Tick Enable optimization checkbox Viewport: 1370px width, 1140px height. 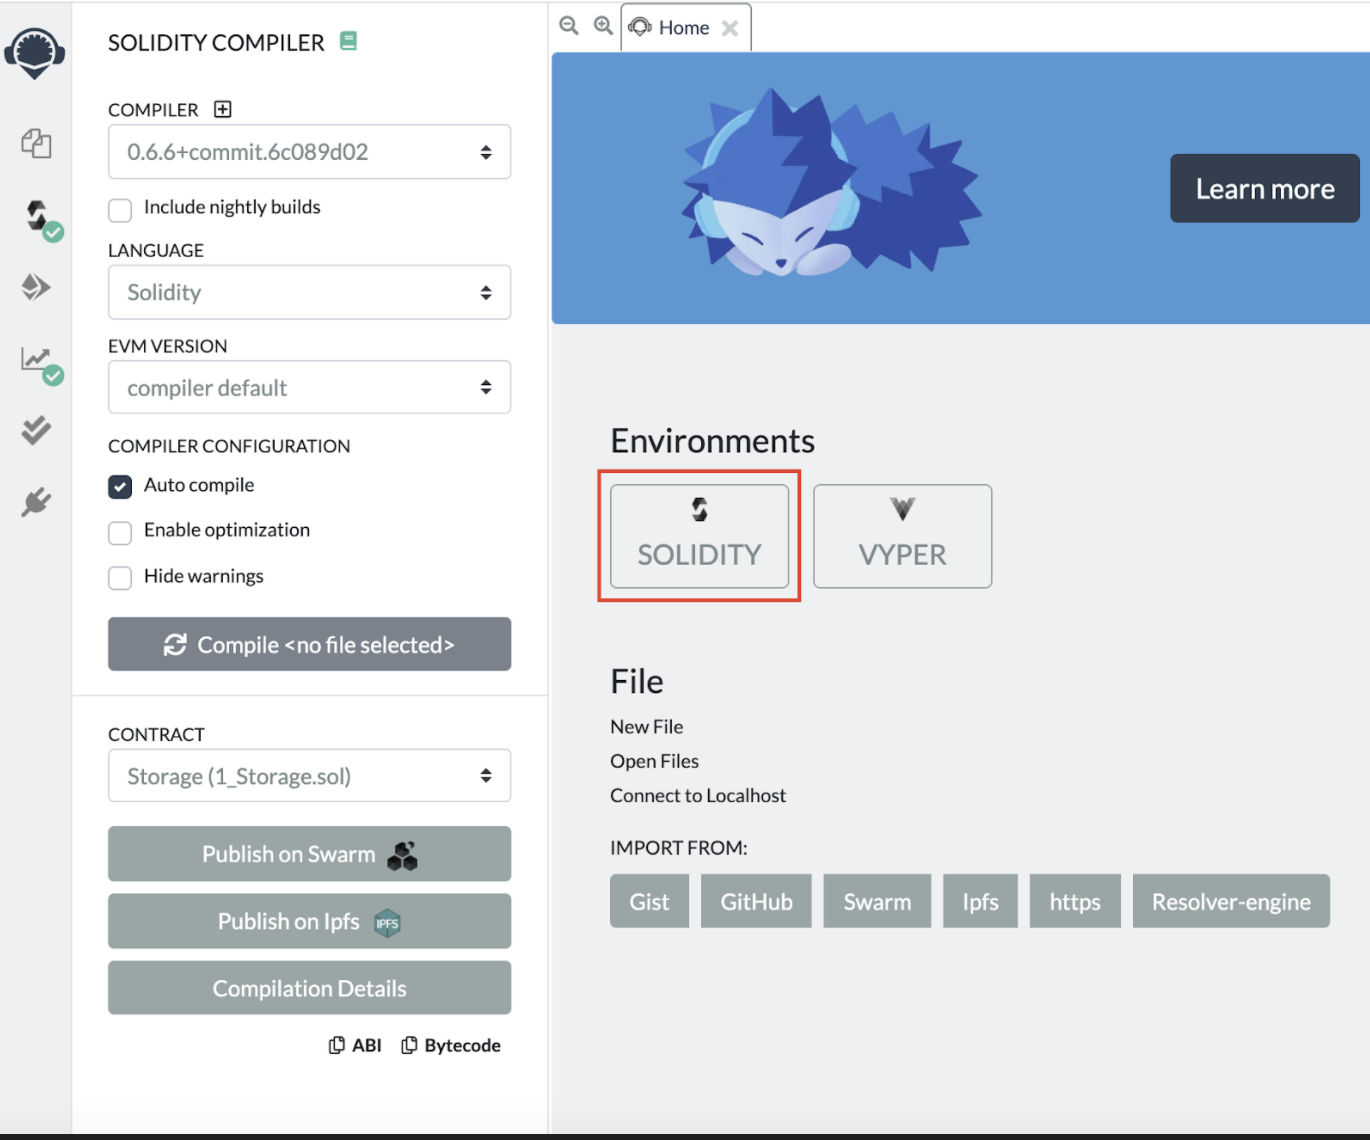(x=120, y=533)
